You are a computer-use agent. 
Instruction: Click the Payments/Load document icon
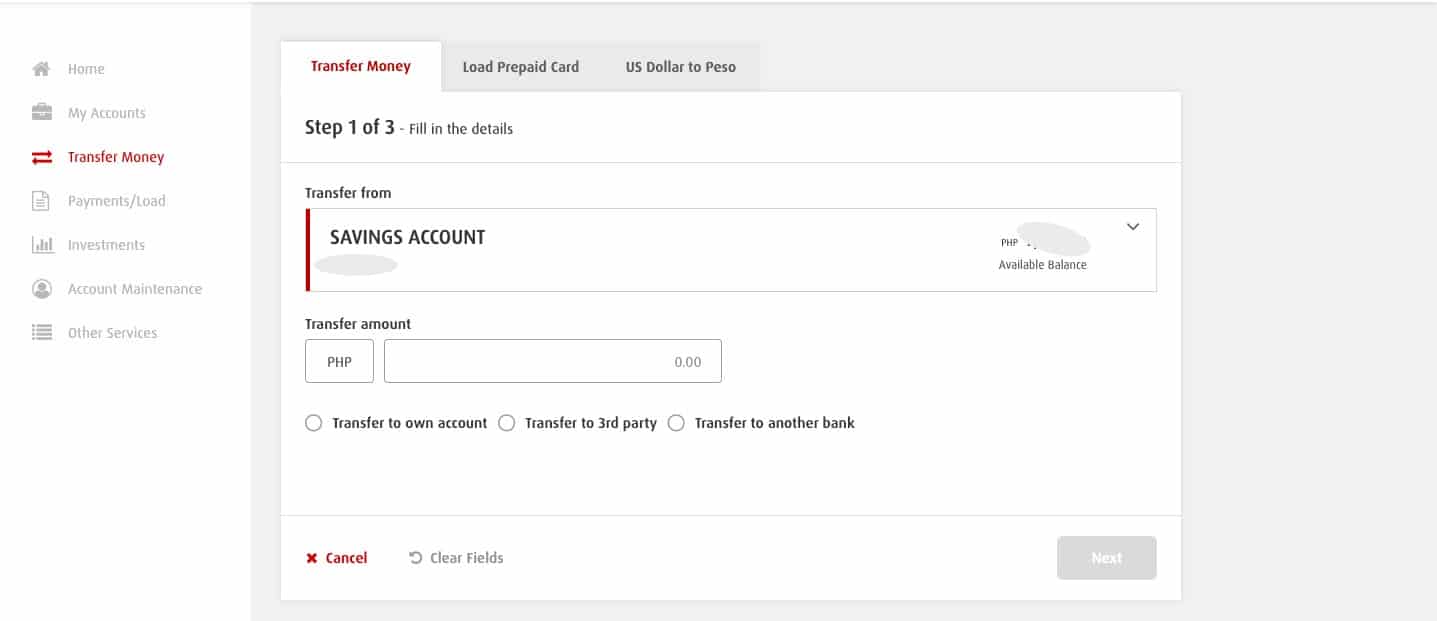(42, 201)
